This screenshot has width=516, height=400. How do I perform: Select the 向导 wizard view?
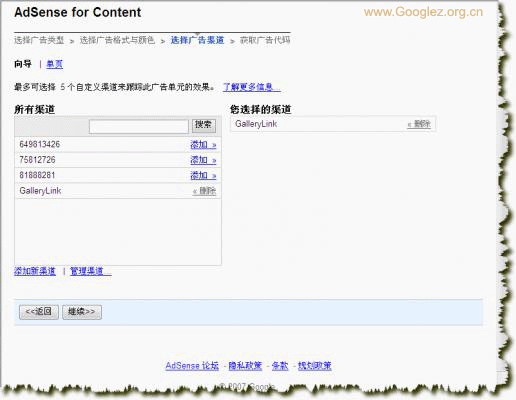tap(23, 64)
